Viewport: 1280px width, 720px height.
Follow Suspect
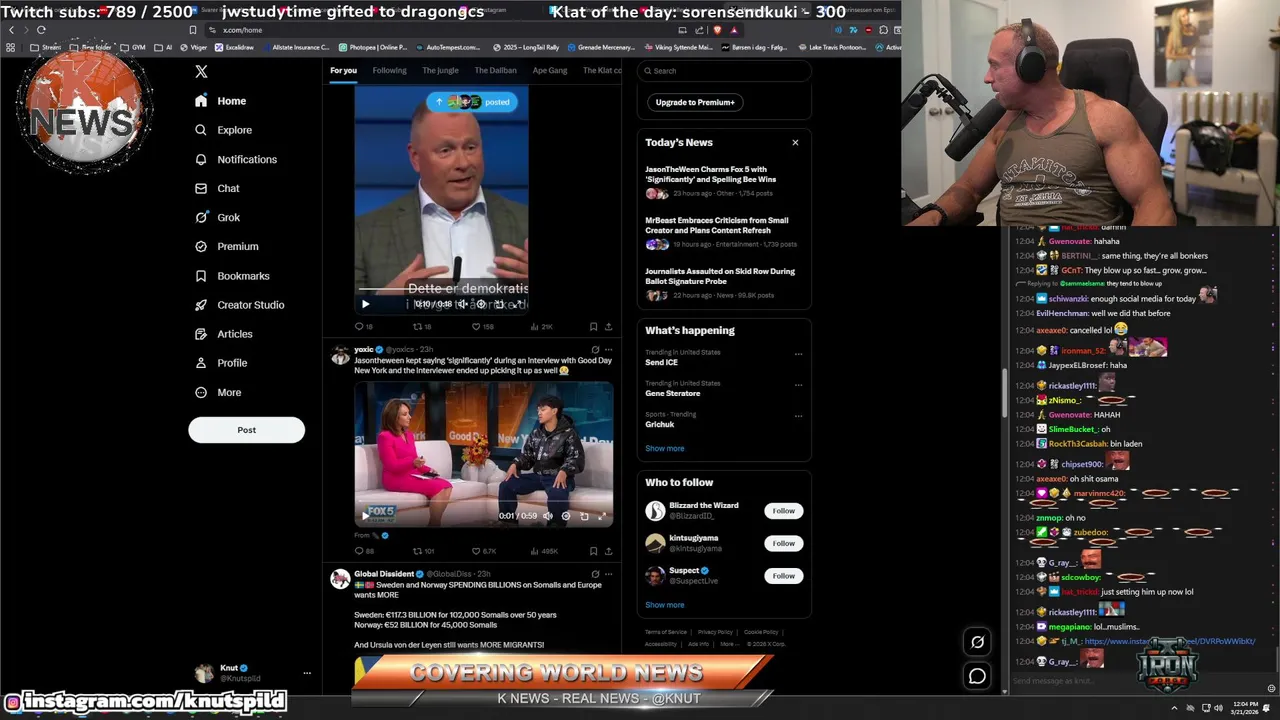[783, 576]
